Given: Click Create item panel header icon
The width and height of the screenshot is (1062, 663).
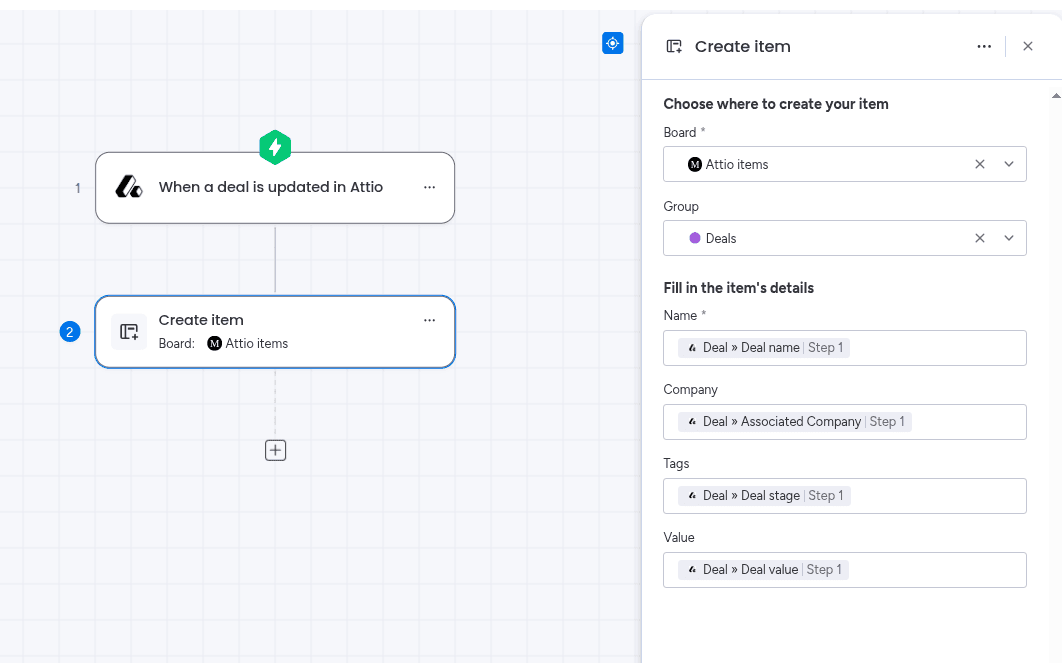Looking at the screenshot, I should click(x=674, y=46).
